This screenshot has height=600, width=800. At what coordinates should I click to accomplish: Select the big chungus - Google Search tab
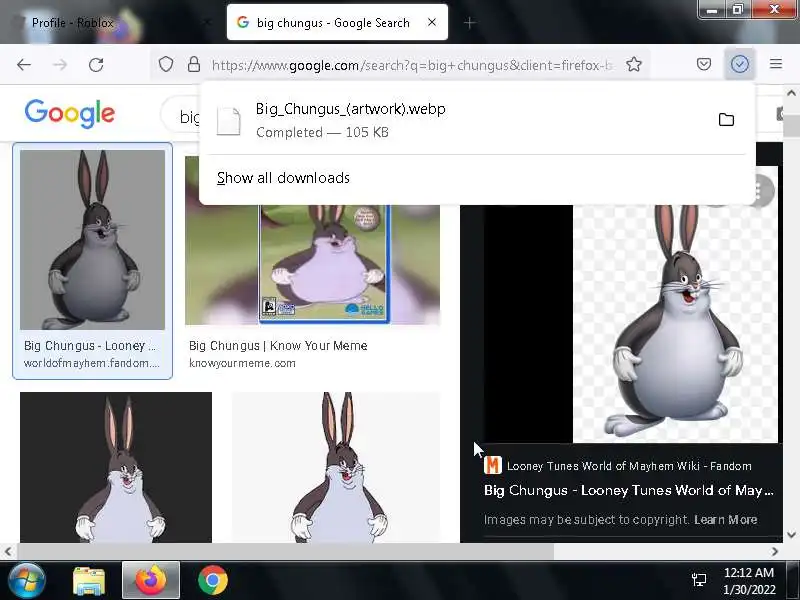coord(337,22)
